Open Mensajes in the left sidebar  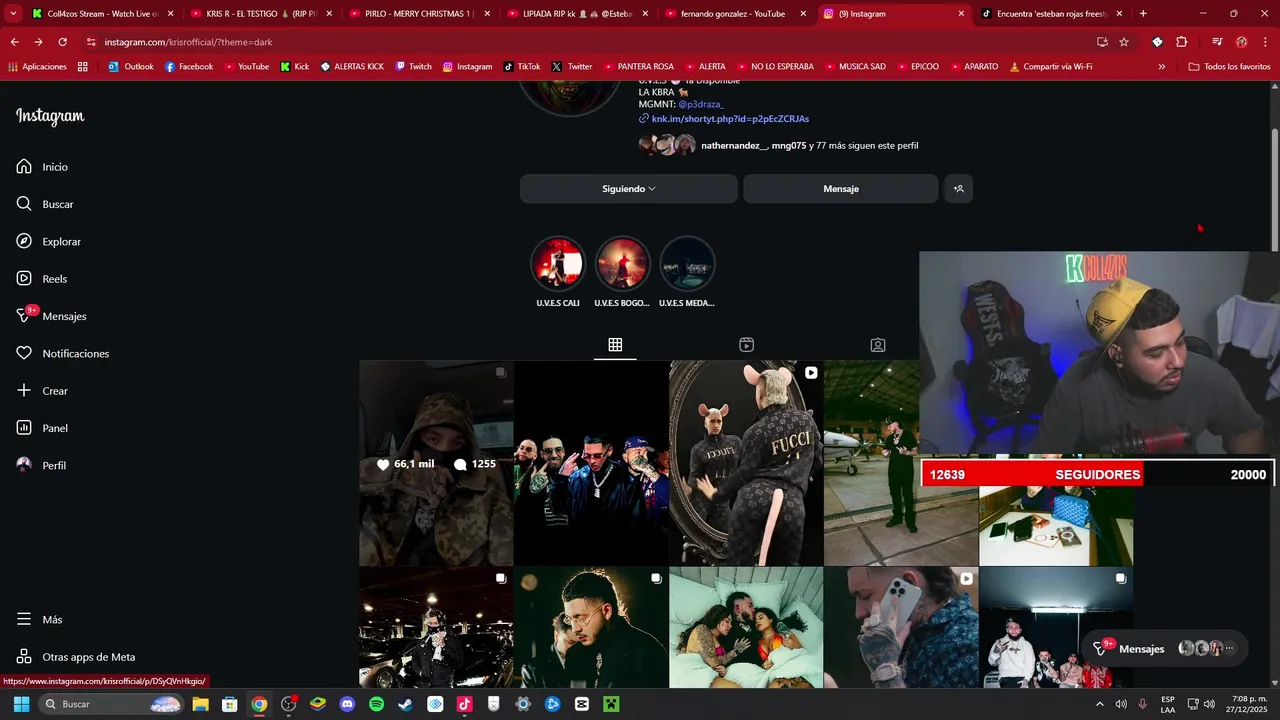point(51,316)
